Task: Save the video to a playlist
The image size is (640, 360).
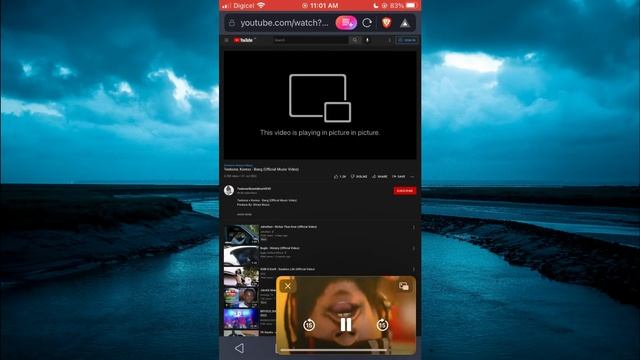Action: pyautogui.click(x=399, y=176)
